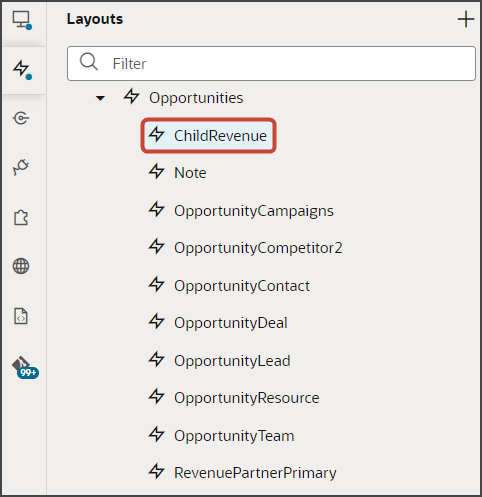Select the ChildRevenue layout

pos(208,136)
